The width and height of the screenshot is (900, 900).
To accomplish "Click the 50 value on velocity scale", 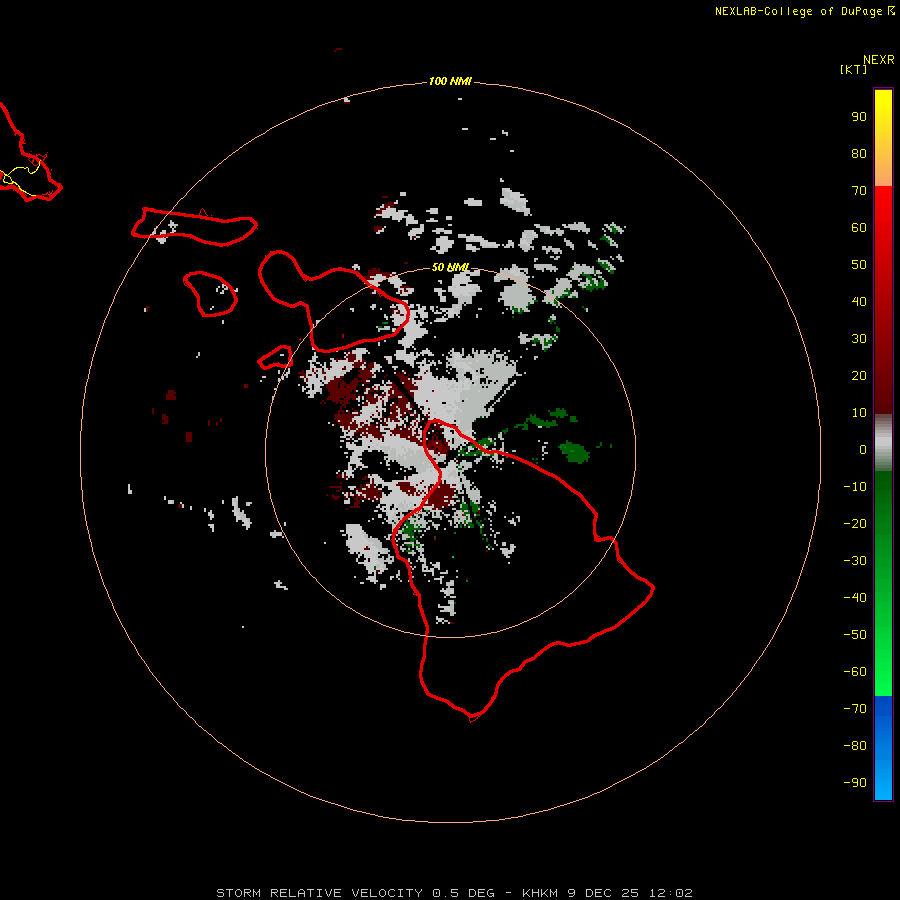I will coord(859,265).
